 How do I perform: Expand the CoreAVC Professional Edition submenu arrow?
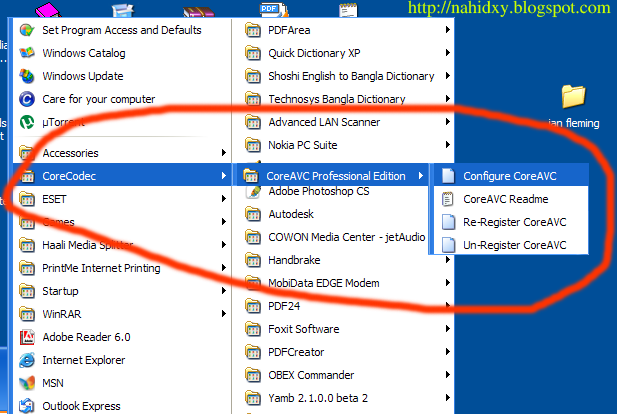(x=421, y=176)
